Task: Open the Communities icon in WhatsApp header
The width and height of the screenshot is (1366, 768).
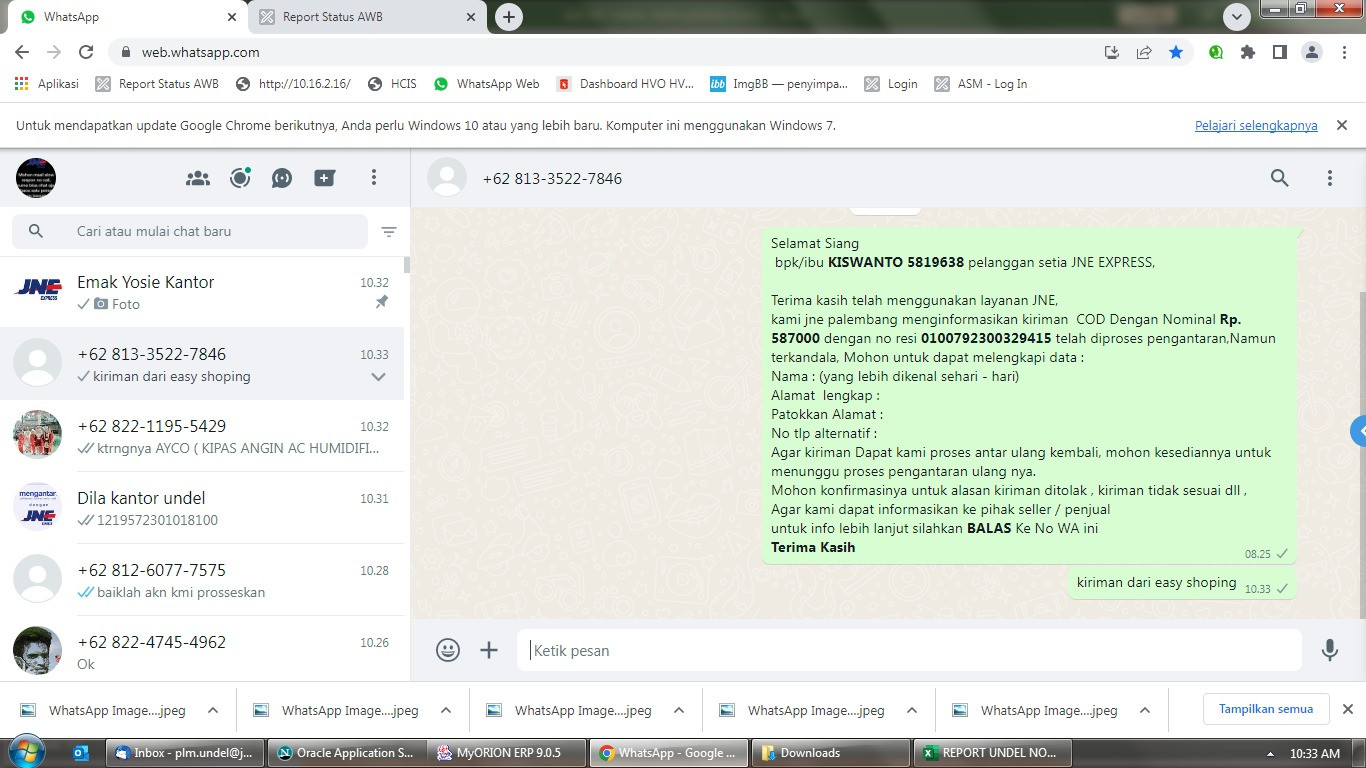Action: tap(198, 178)
